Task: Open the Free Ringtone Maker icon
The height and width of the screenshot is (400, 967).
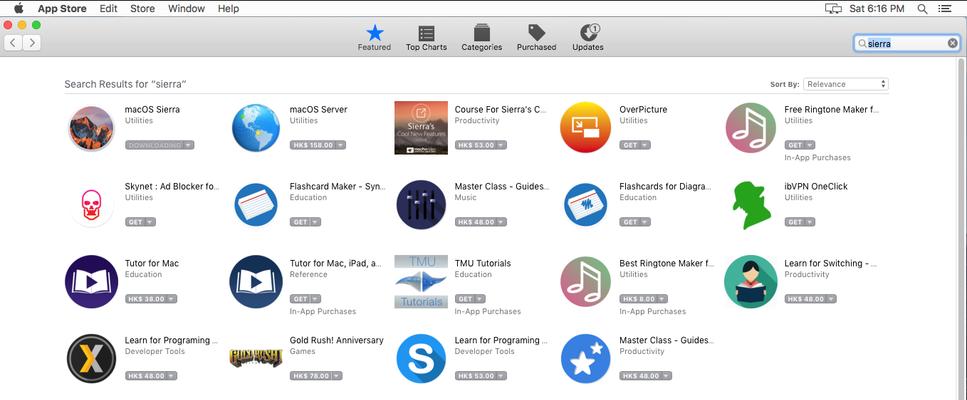Action: click(x=751, y=128)
